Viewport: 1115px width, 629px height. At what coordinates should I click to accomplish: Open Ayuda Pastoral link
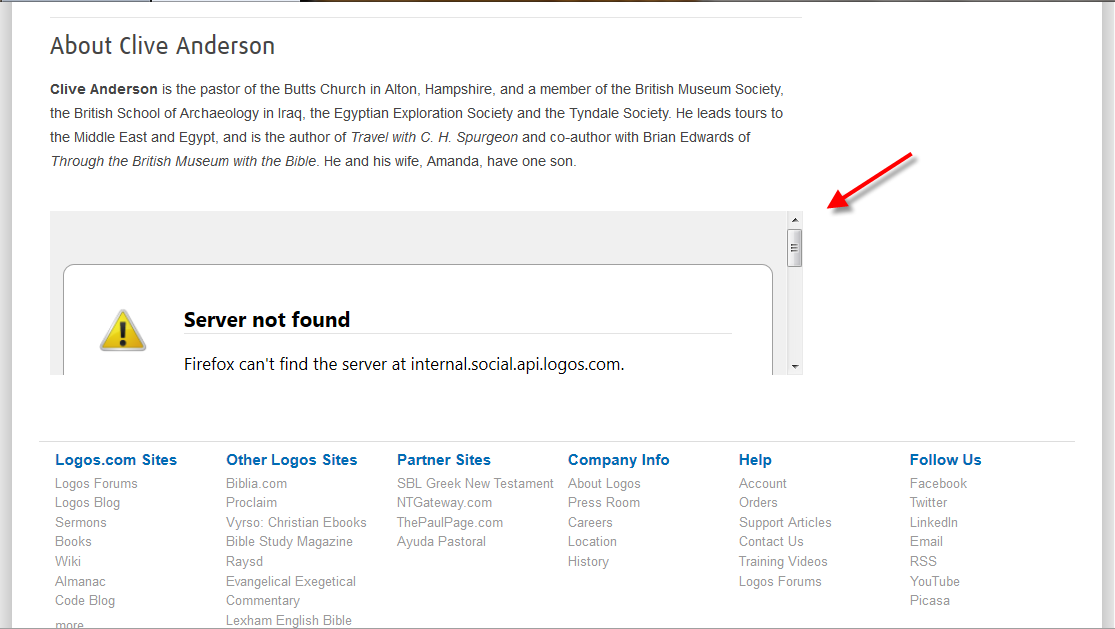[441, 542]
